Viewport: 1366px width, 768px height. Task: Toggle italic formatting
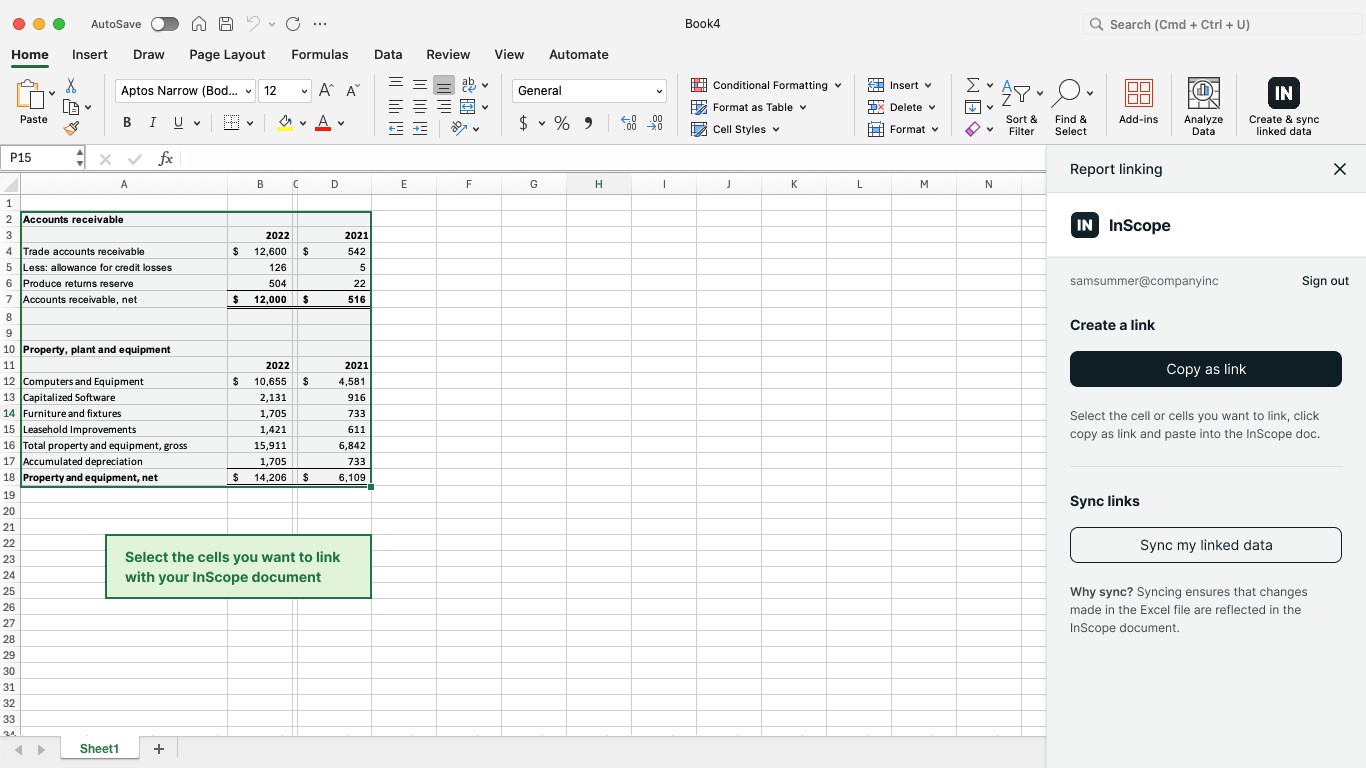152,123
